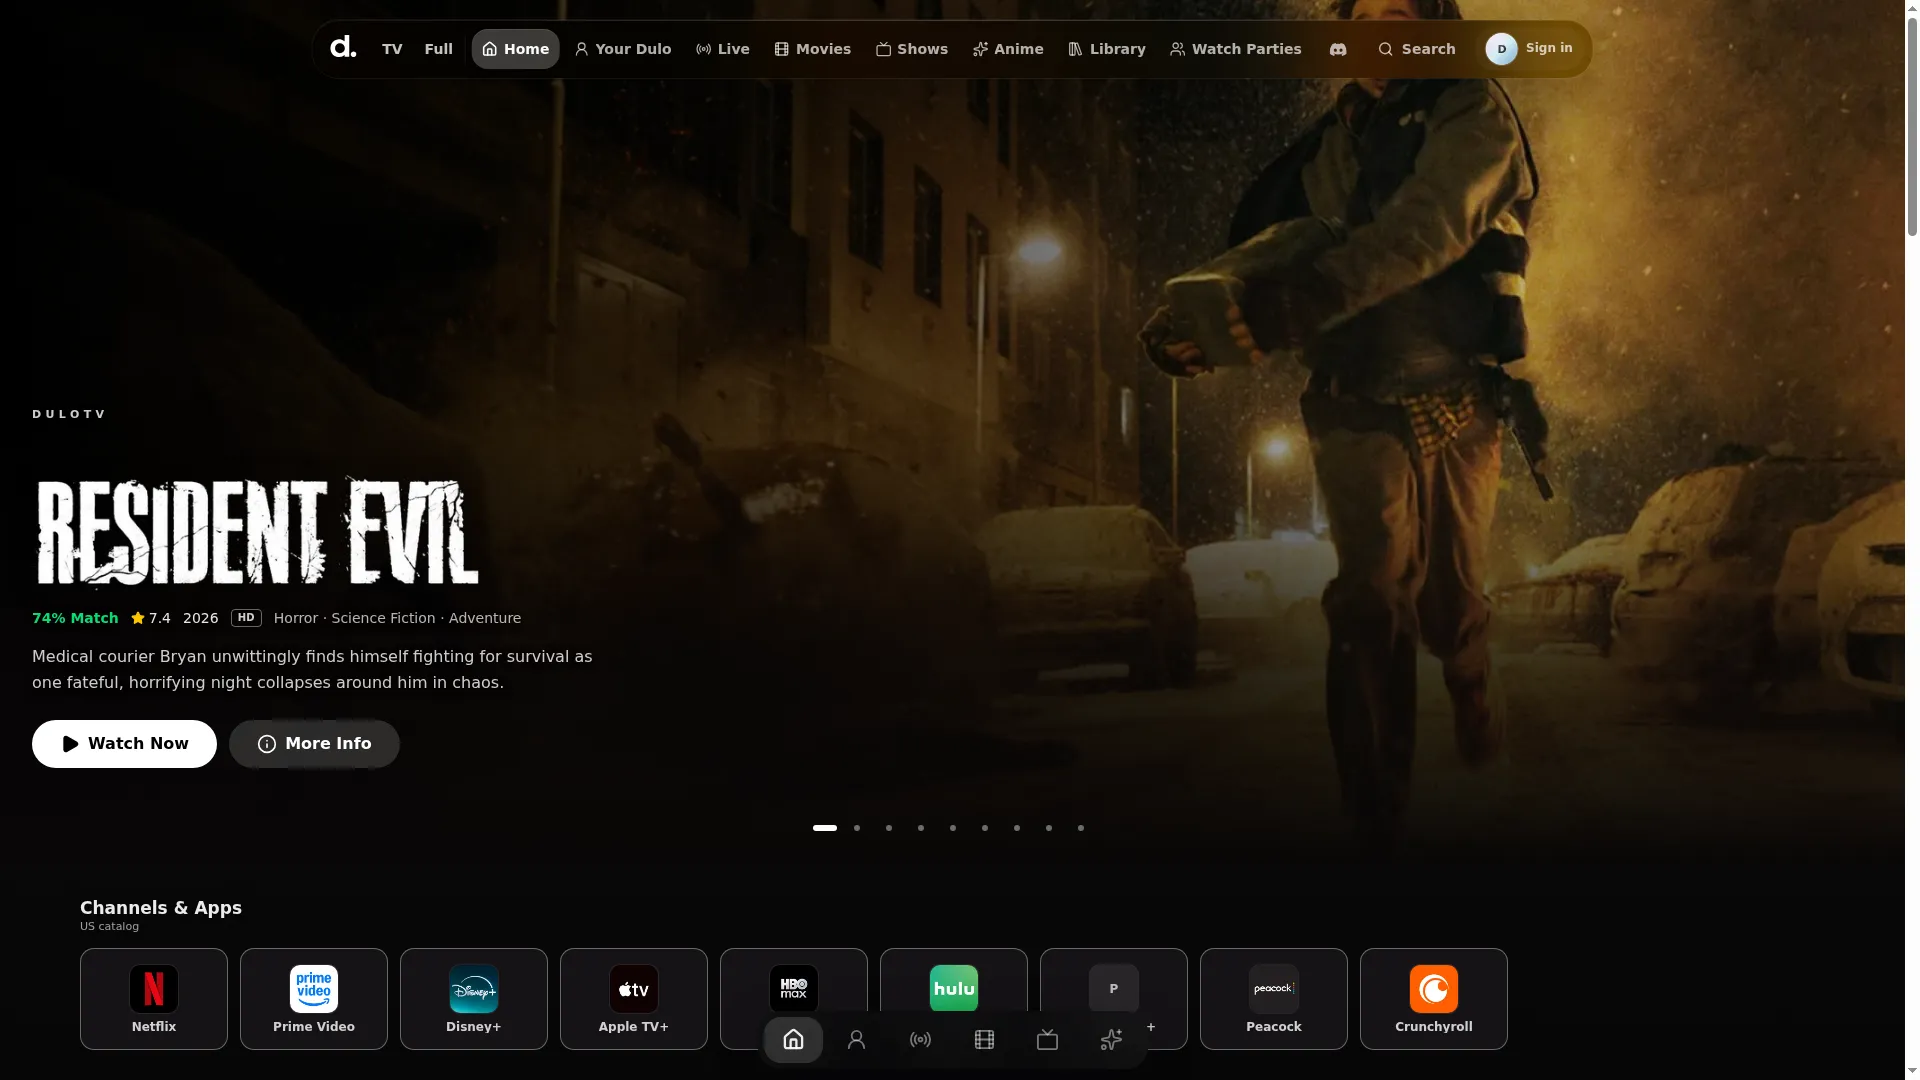Image resolution: width=1920 pixels, height=1080 pixels.
Task: Click the "Horror · Science Fiction · Adventure" genres
Action: click(397, 618)
